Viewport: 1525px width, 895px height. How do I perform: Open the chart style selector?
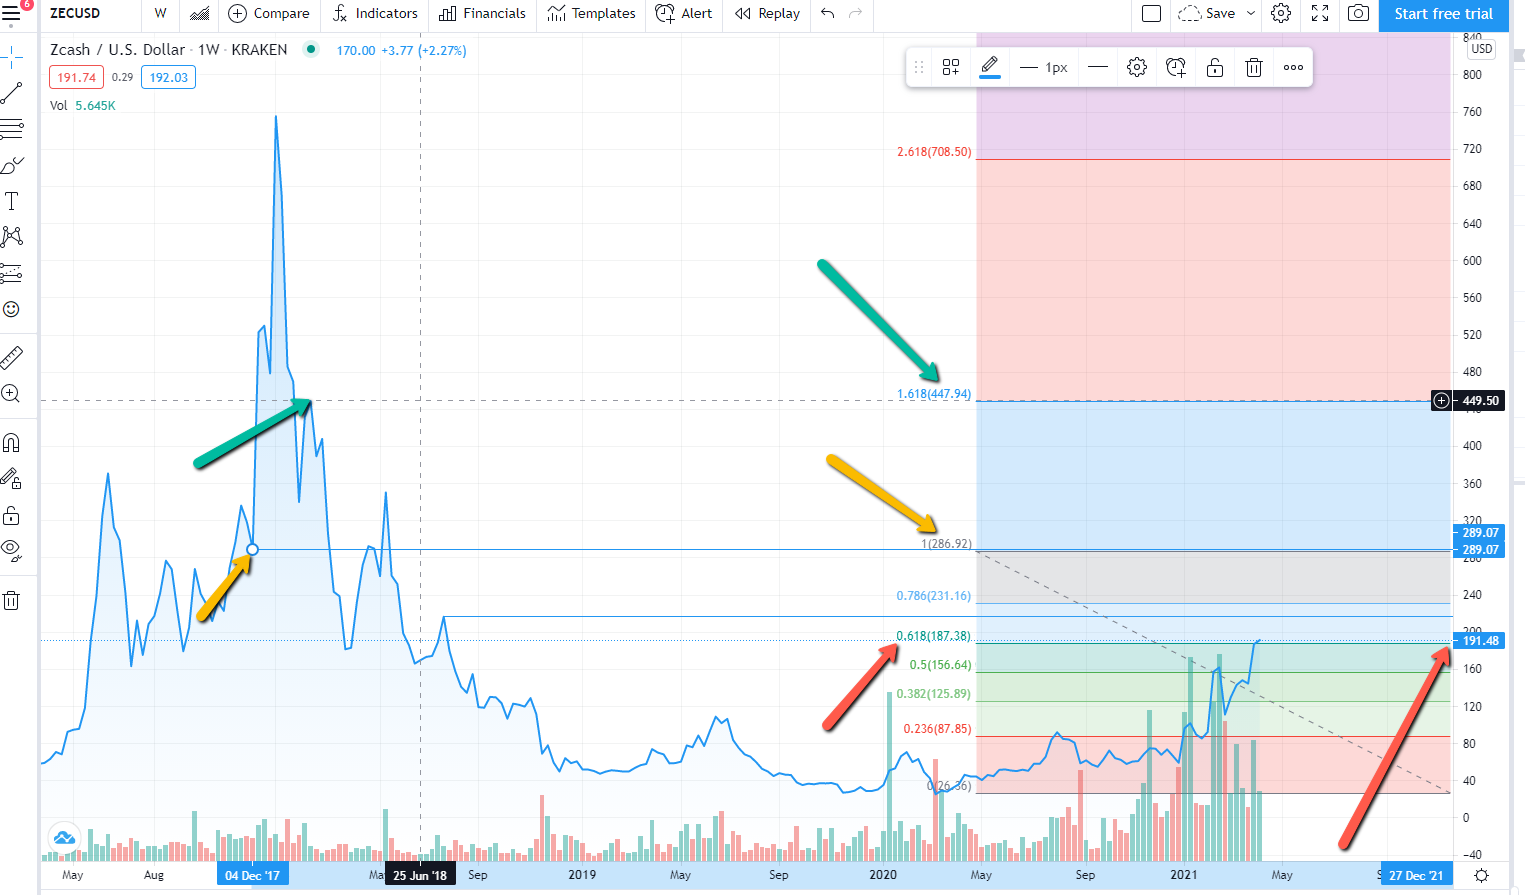point(199,14)
